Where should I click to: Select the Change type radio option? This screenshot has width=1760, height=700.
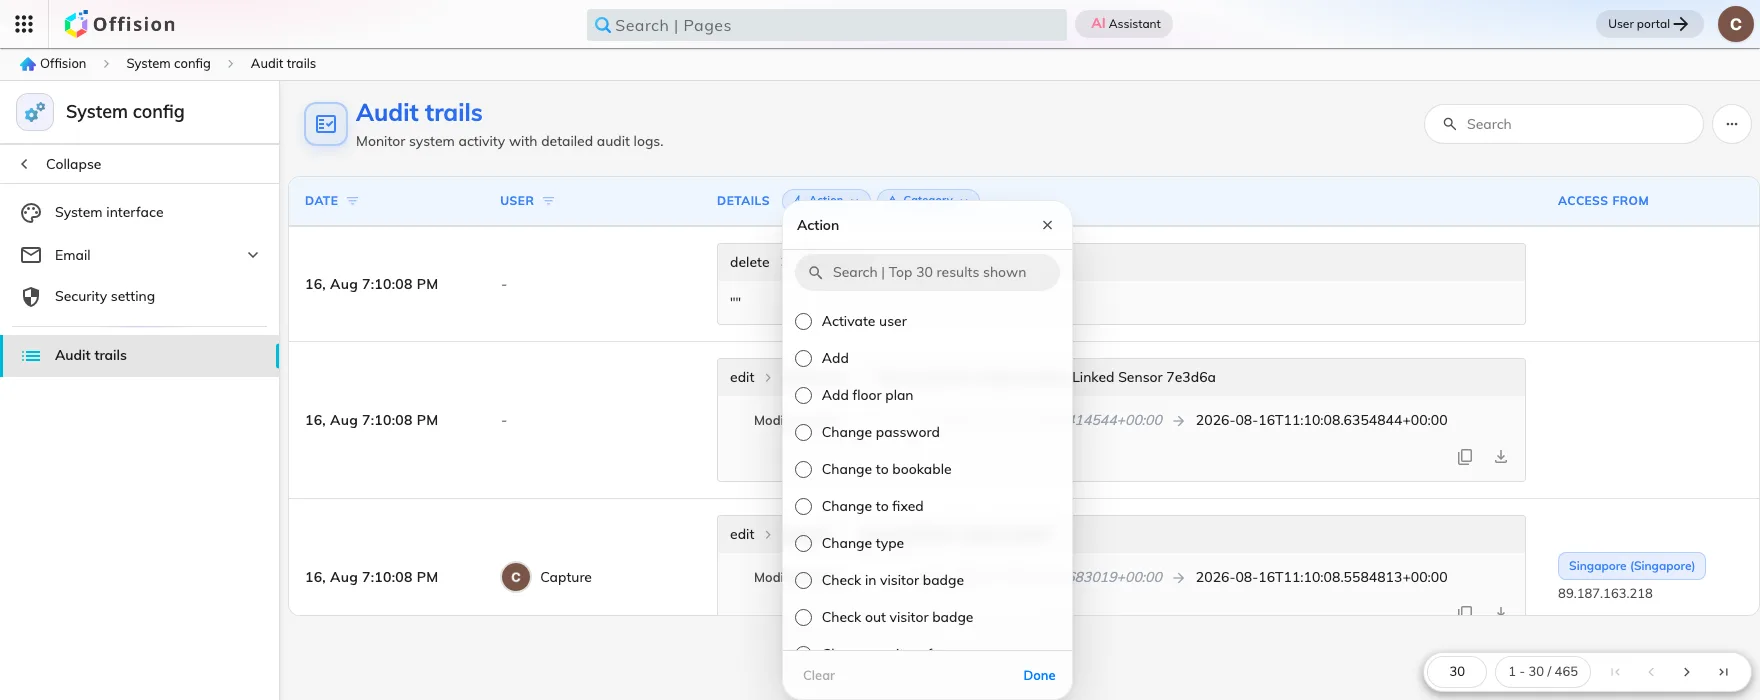pyautogui.click(x=803, y=543)
